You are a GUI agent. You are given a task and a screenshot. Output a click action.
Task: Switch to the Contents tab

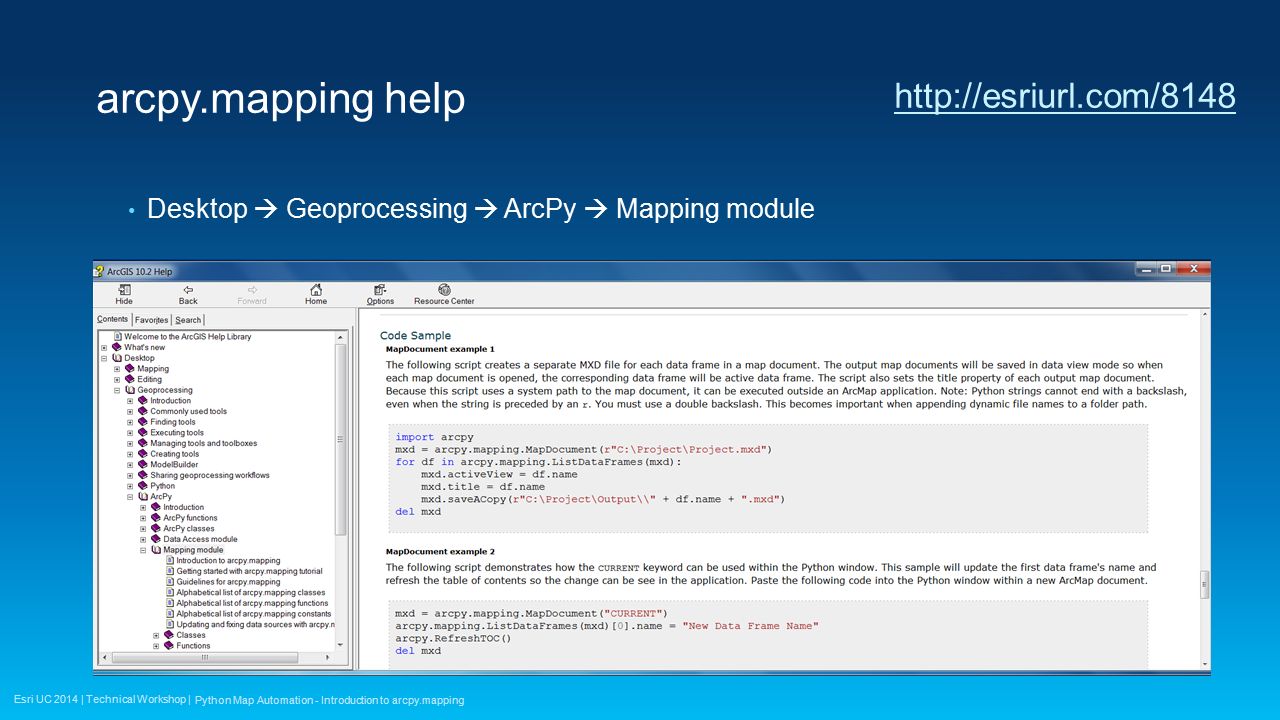coord(113,319)
